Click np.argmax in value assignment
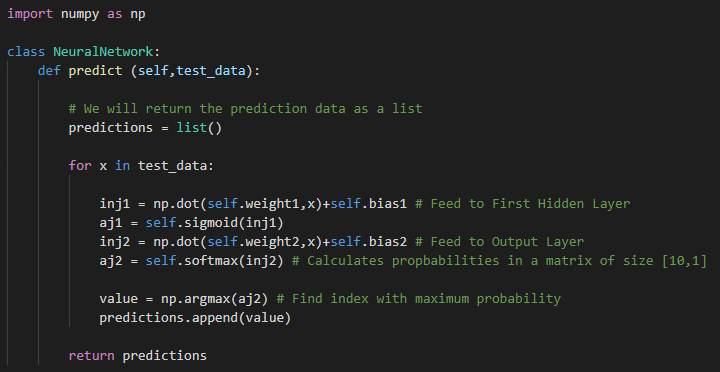Image resolution: width=720 pixels, height=372 pixels. coord(196,299)
